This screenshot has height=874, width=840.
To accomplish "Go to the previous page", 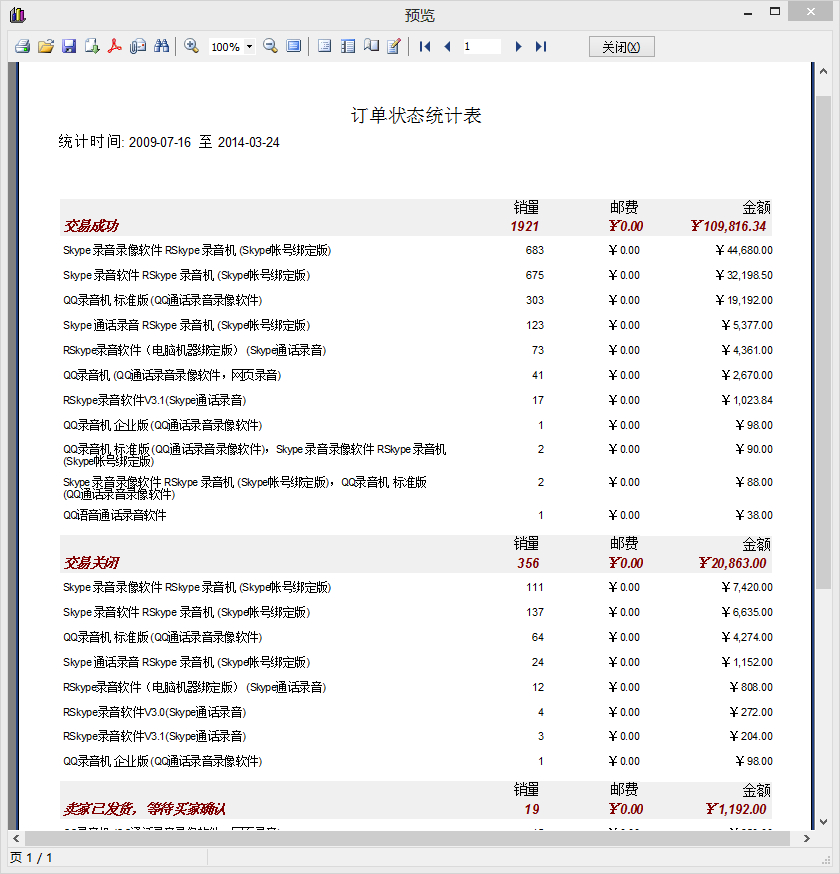I will click(x=447, y=46).
